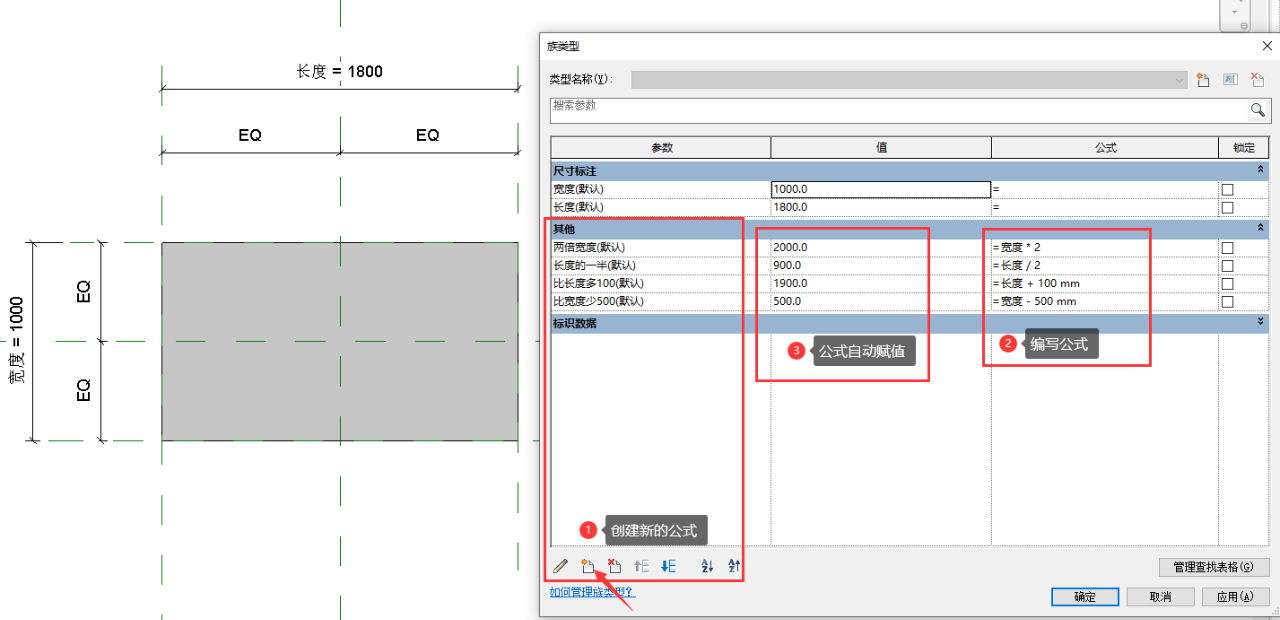Click the 管理查找表格(G) button
This screenshot has height=620, width=1280.
[x=1214, y=567]
